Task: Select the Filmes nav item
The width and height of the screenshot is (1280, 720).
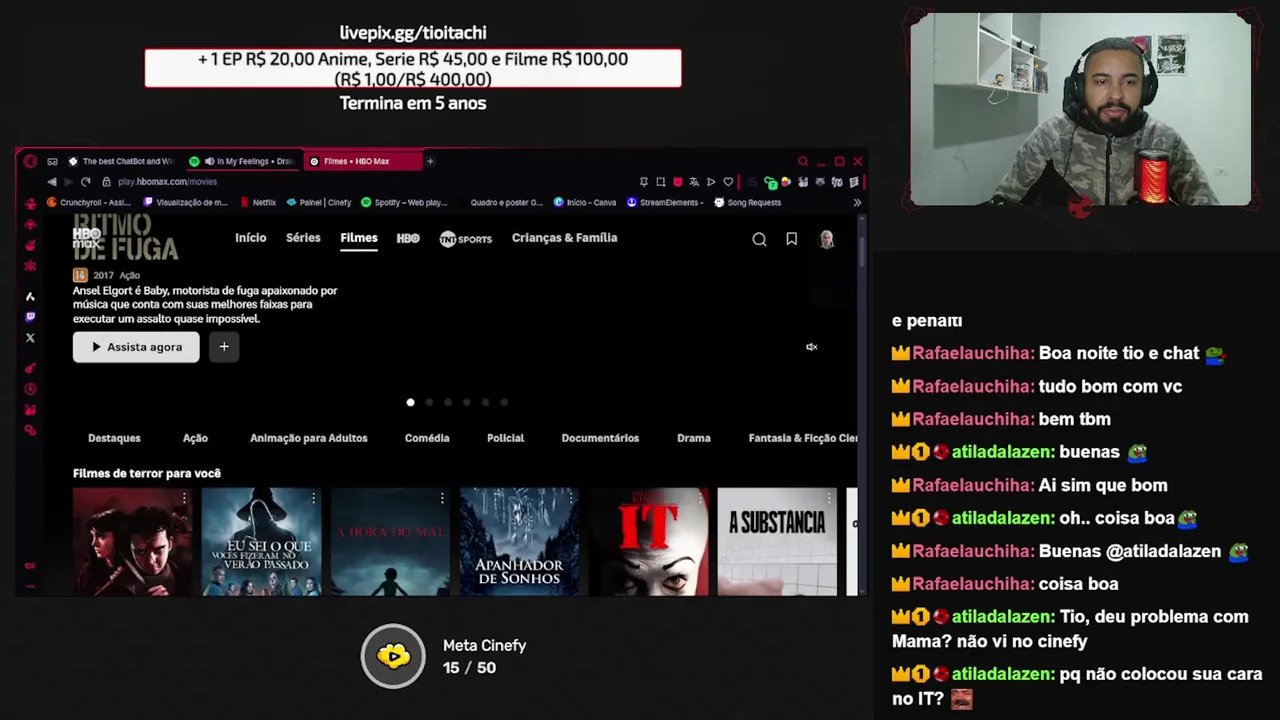Action: (x=359, y=238)
